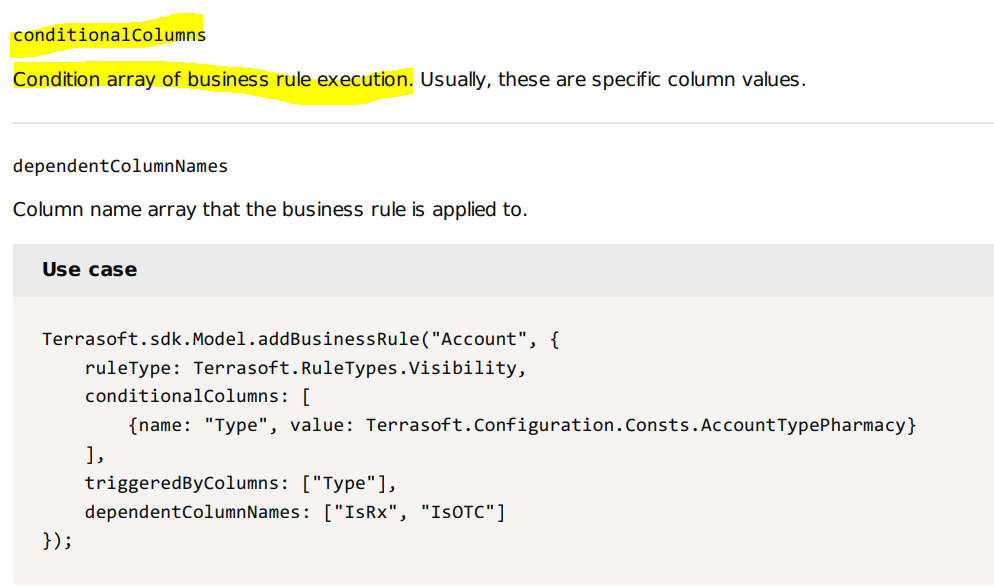Click the "IsOTC" string in the code
Screen dimensions: 994x587
[458, 512]
